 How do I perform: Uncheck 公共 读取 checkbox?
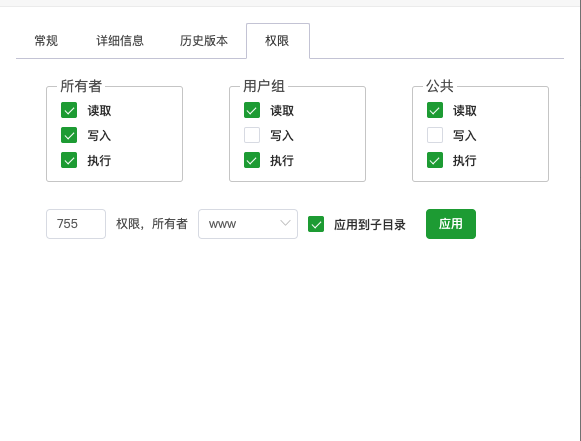point(435,110)
